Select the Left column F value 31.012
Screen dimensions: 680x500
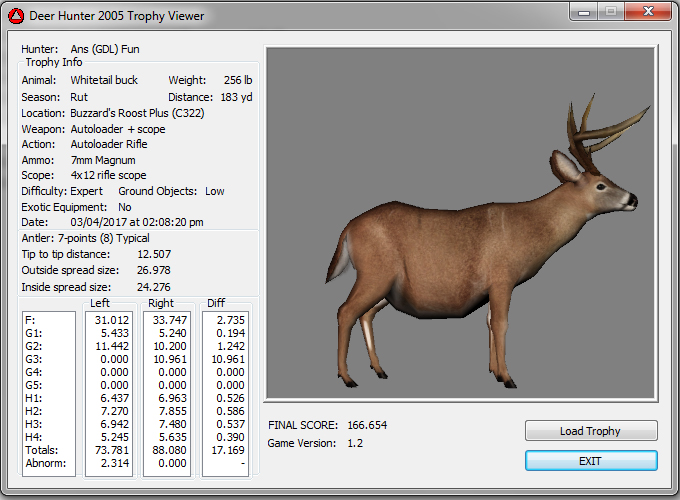coord(110,320)
